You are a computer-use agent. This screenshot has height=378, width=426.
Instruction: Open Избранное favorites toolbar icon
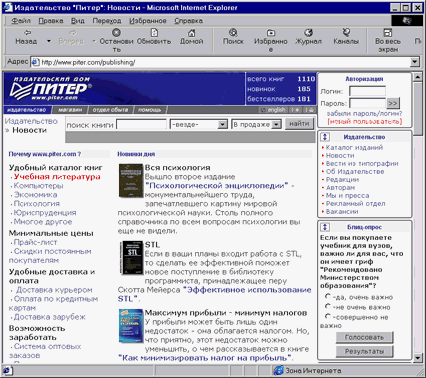[271, 33]
